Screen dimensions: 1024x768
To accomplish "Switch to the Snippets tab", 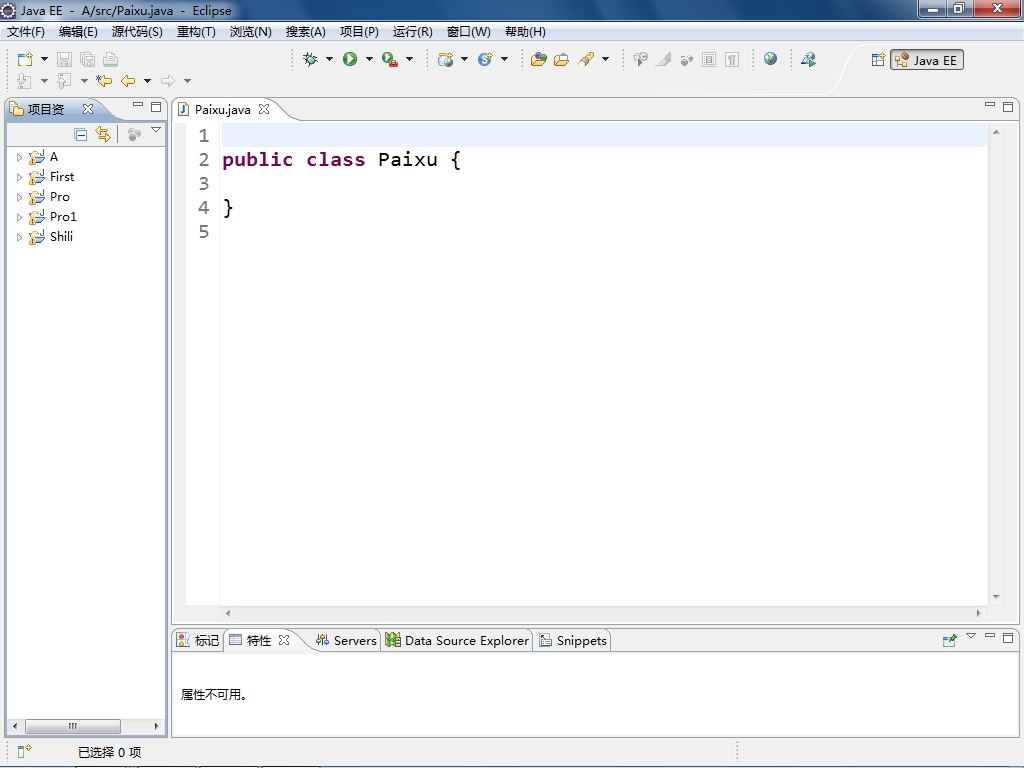I will (573, 640).
